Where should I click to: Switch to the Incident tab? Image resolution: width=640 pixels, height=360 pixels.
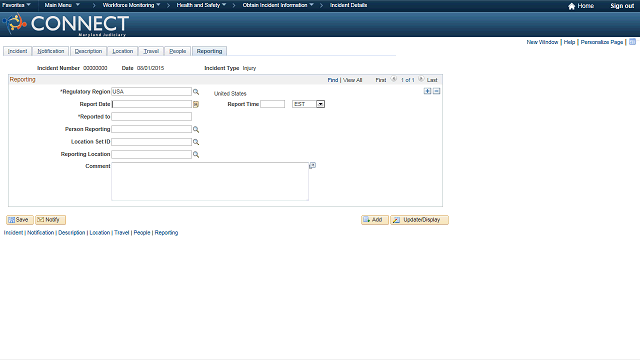(x=18, y=51)
